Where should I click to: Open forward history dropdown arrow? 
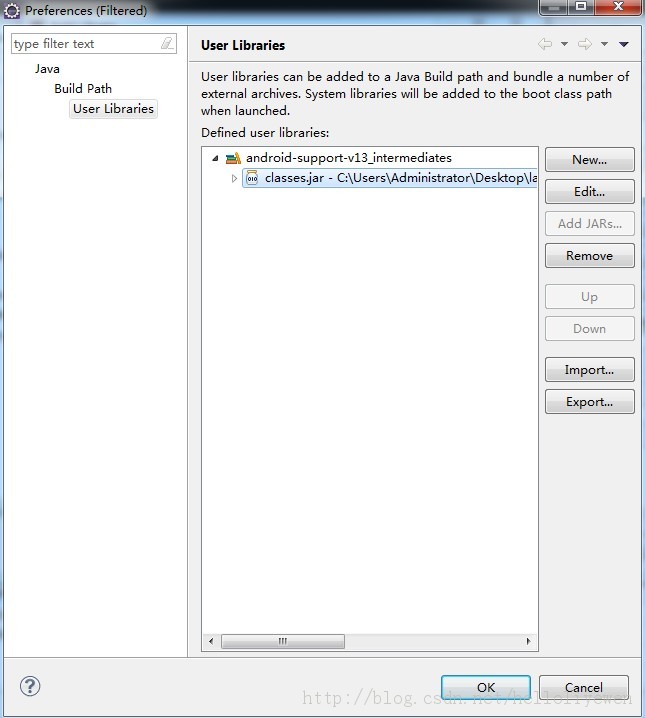click(604, 44)
